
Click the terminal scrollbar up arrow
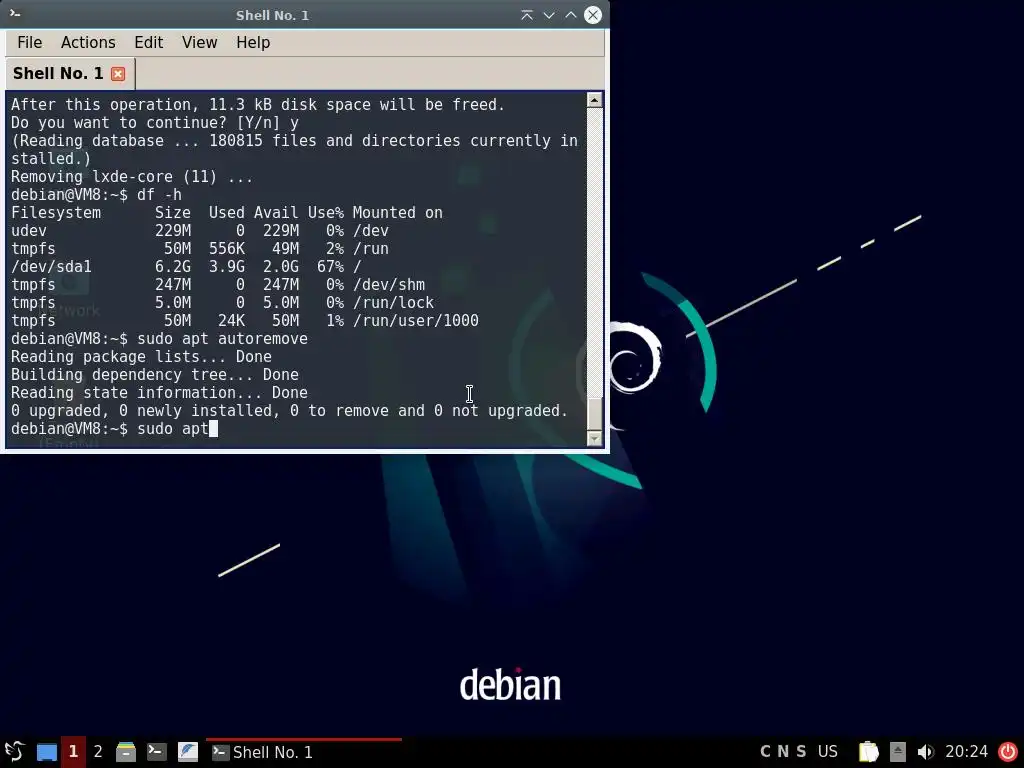594,100
